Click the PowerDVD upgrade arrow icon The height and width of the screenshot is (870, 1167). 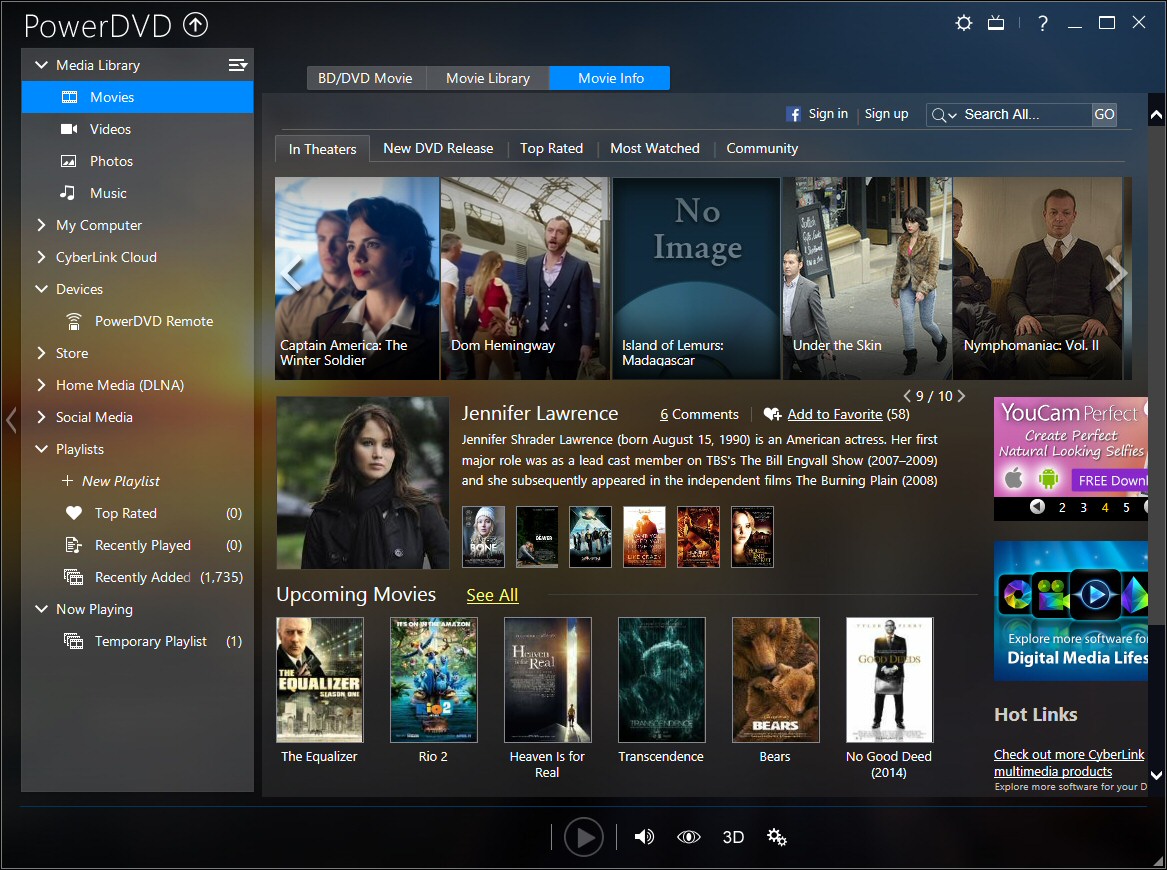point(196,25)
